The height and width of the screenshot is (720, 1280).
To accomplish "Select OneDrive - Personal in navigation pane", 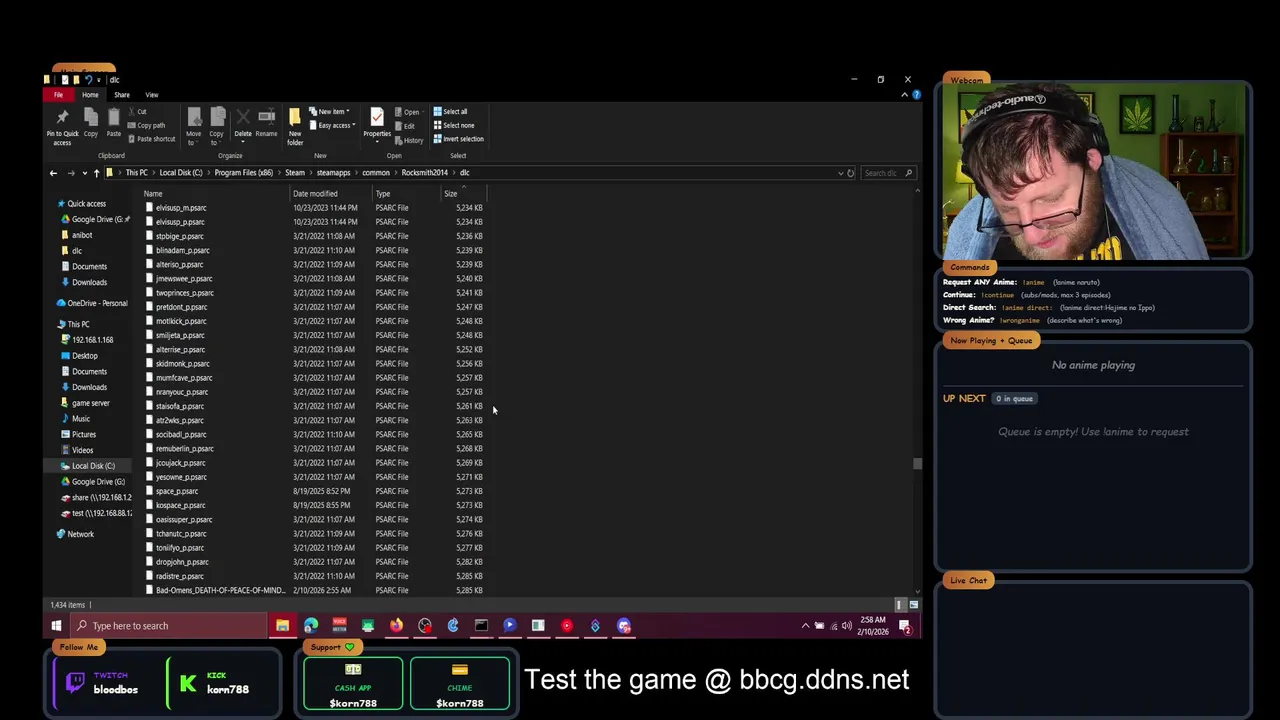I will (92, 303).
